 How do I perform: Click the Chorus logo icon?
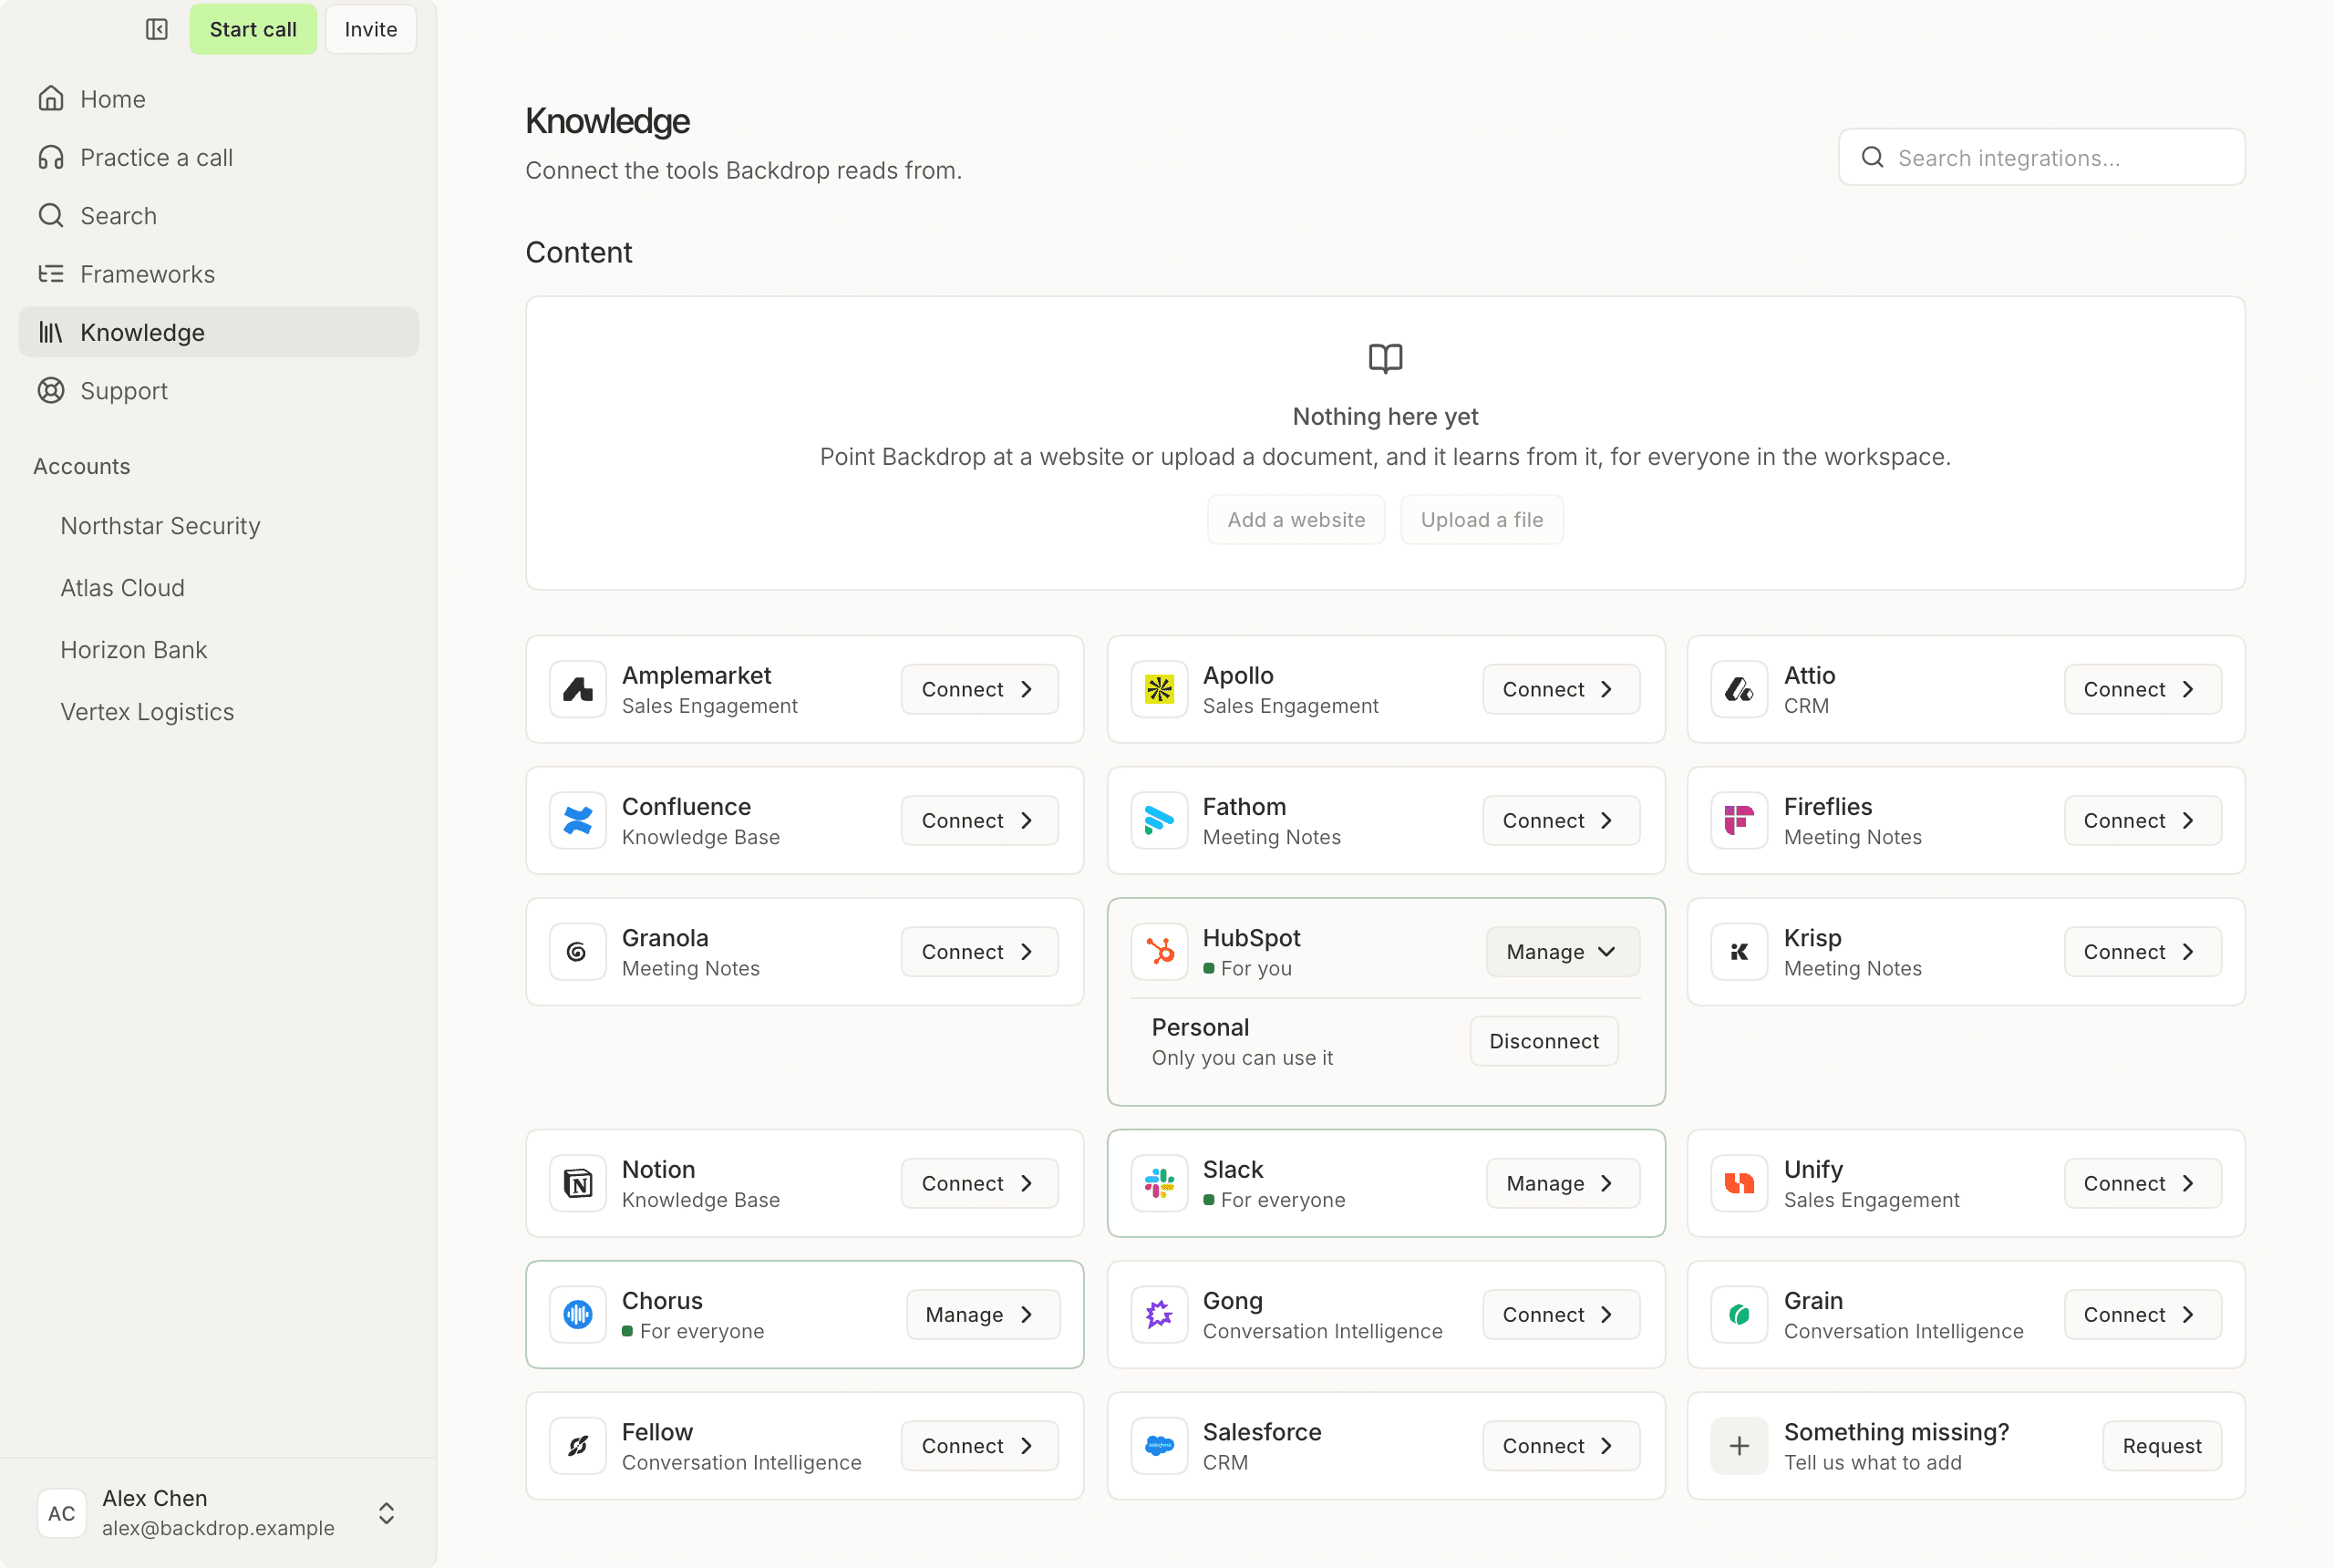577,1314
